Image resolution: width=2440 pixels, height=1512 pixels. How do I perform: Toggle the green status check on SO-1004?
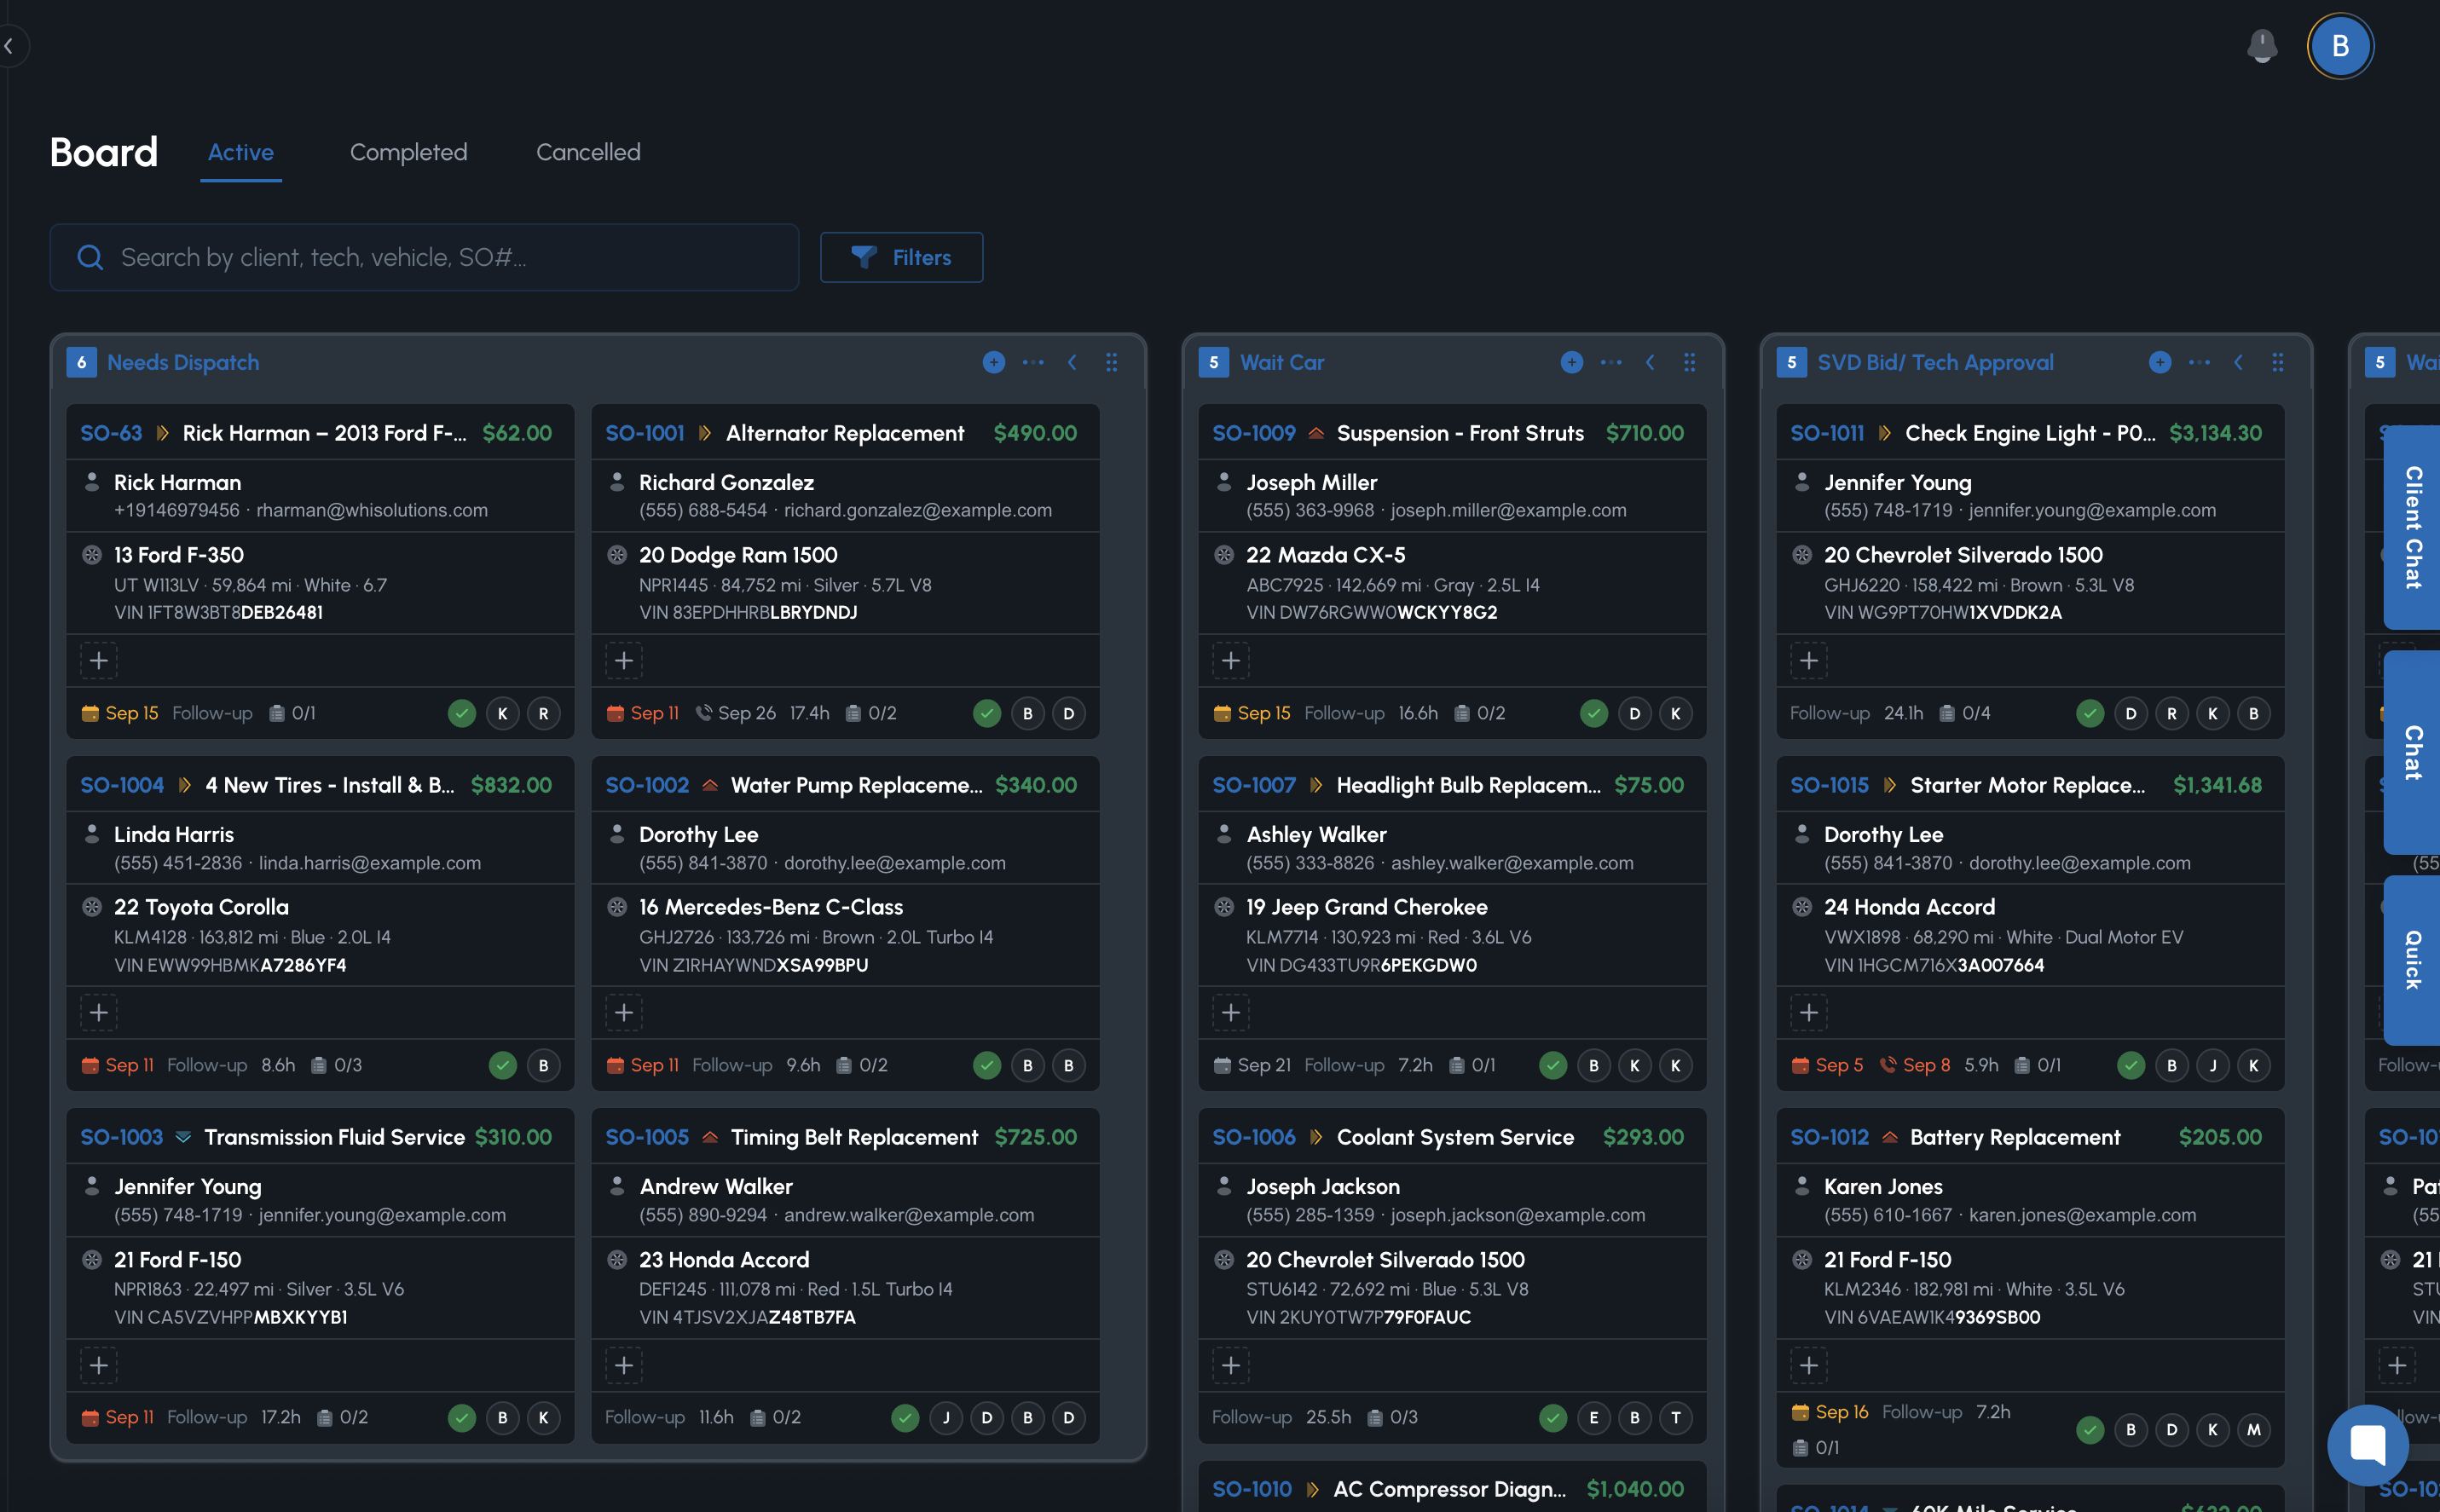(502, 1065)
